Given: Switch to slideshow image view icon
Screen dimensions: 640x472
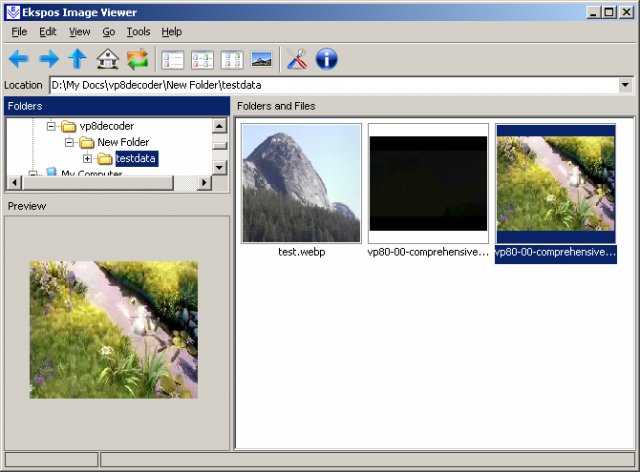Looking at the screenshot, I should pyautogui.click(x=262, y=59).
